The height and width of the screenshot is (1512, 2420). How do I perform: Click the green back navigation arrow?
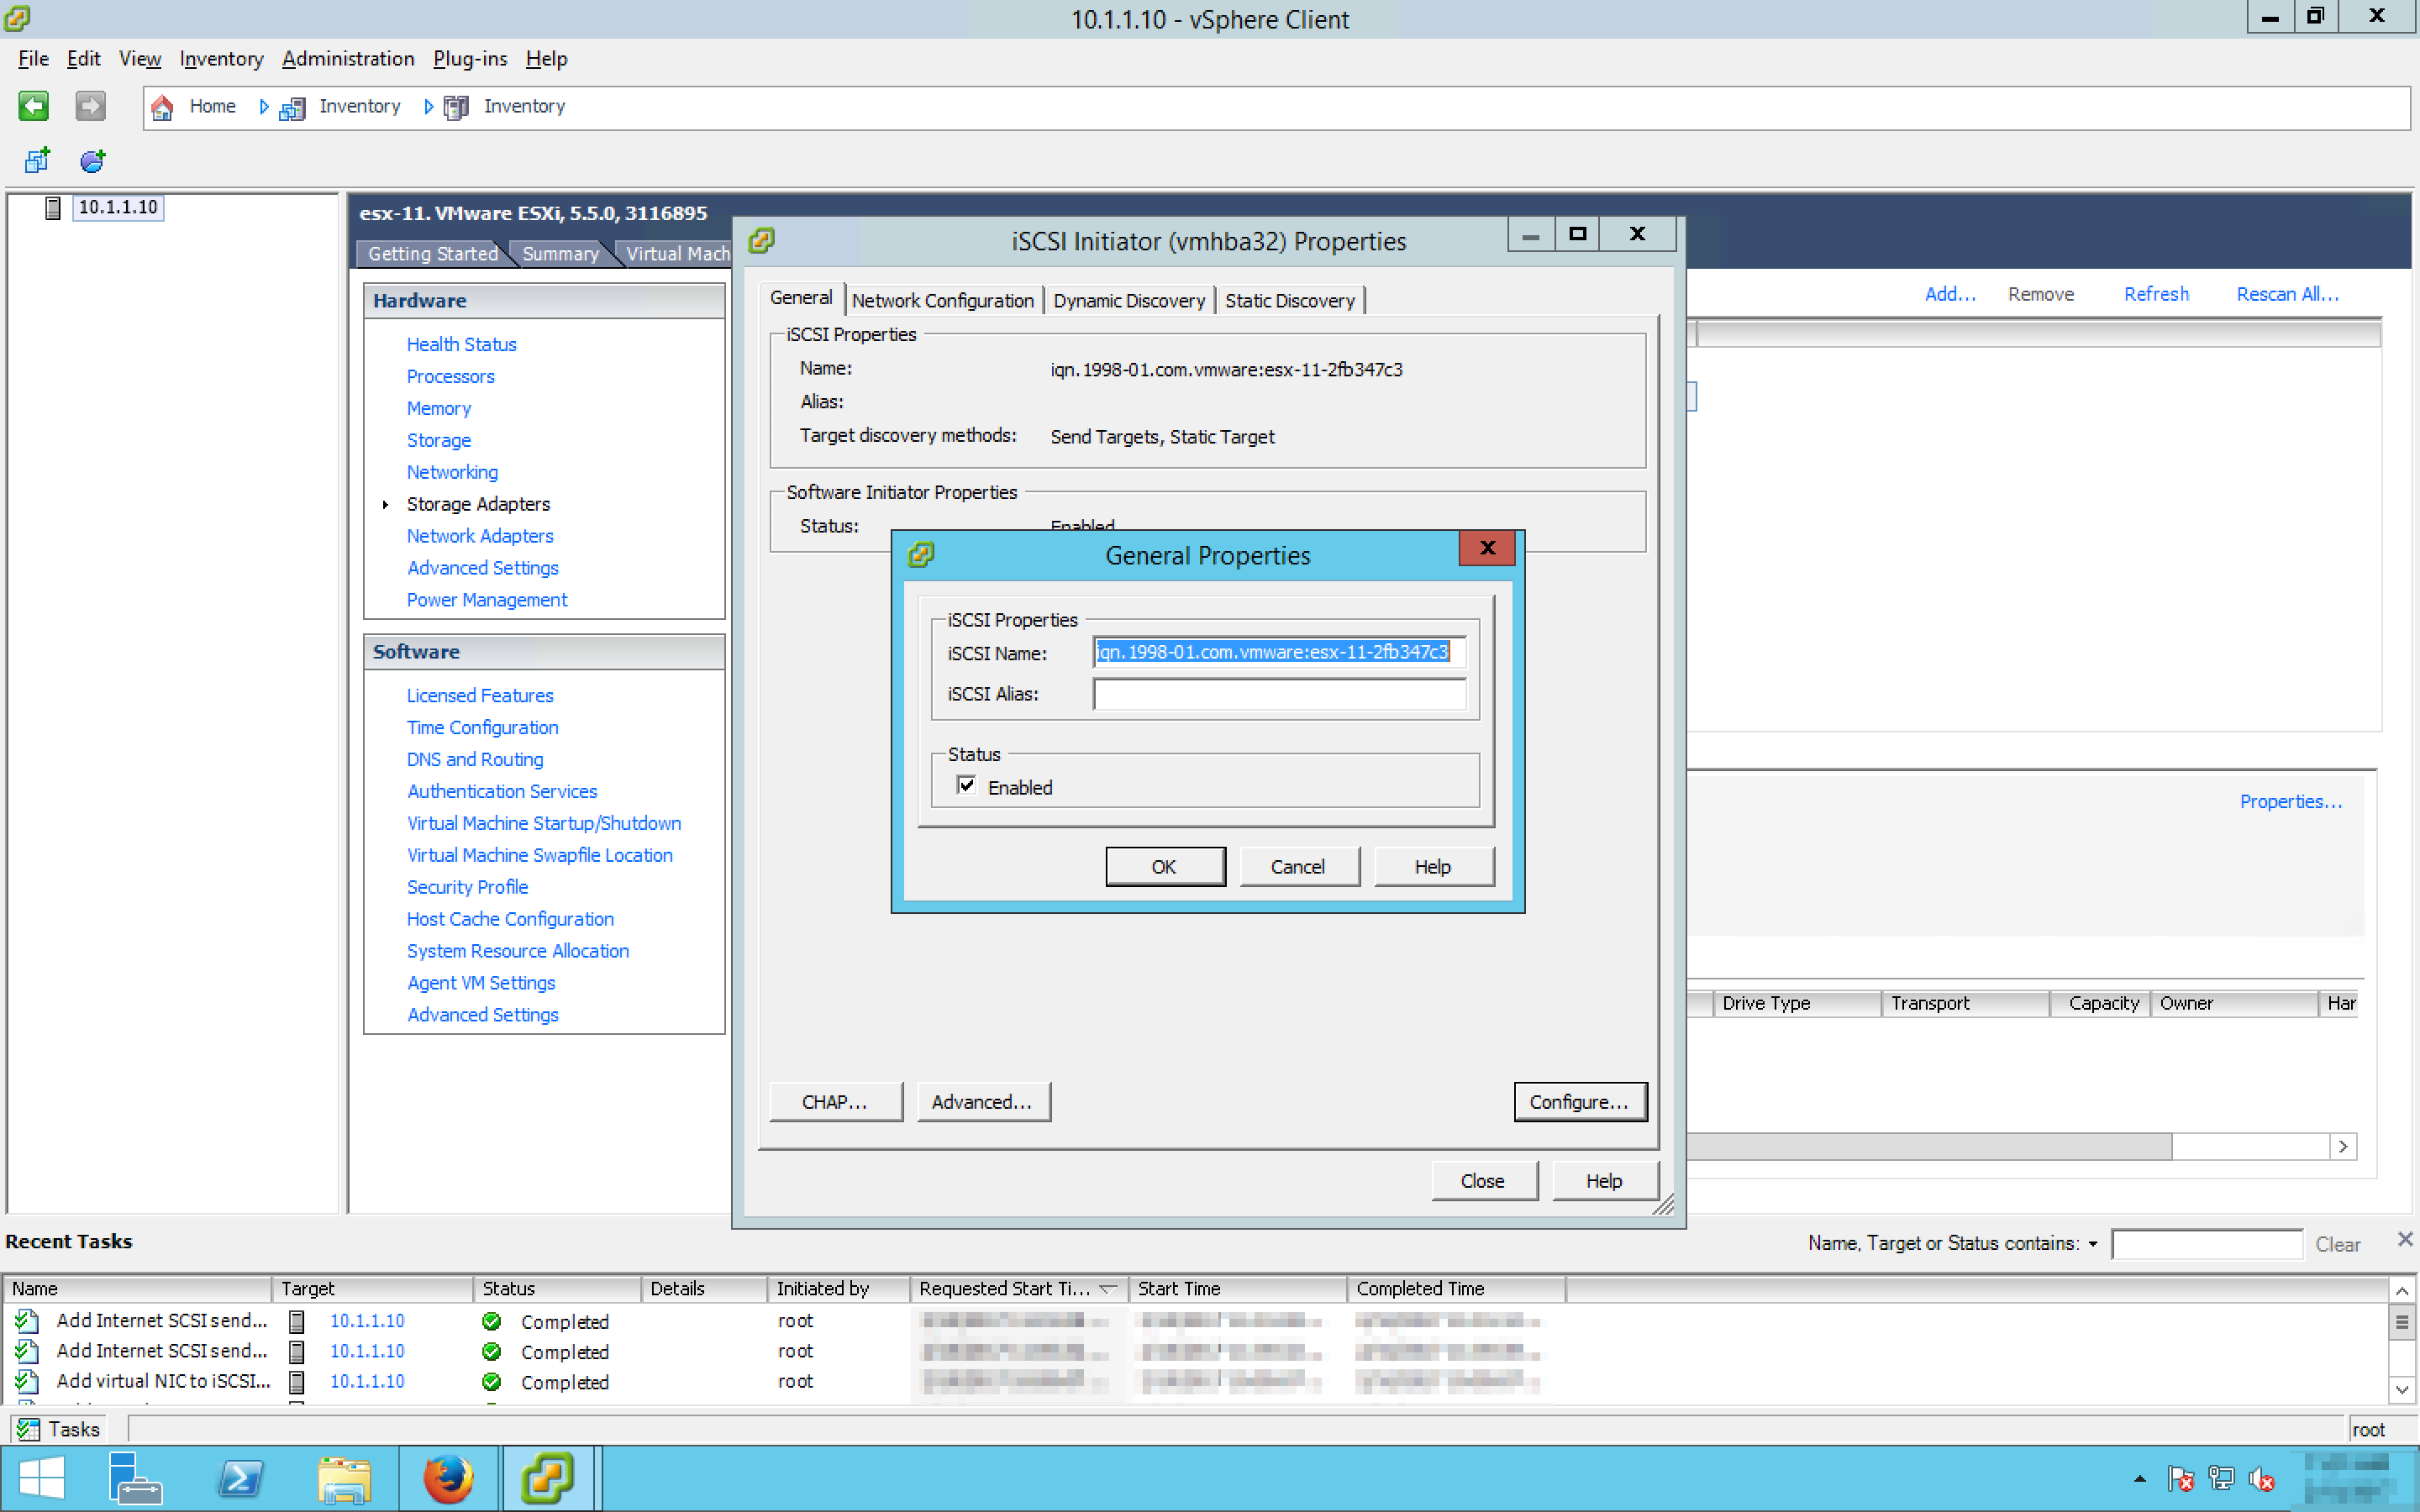(x=33, y=106)
